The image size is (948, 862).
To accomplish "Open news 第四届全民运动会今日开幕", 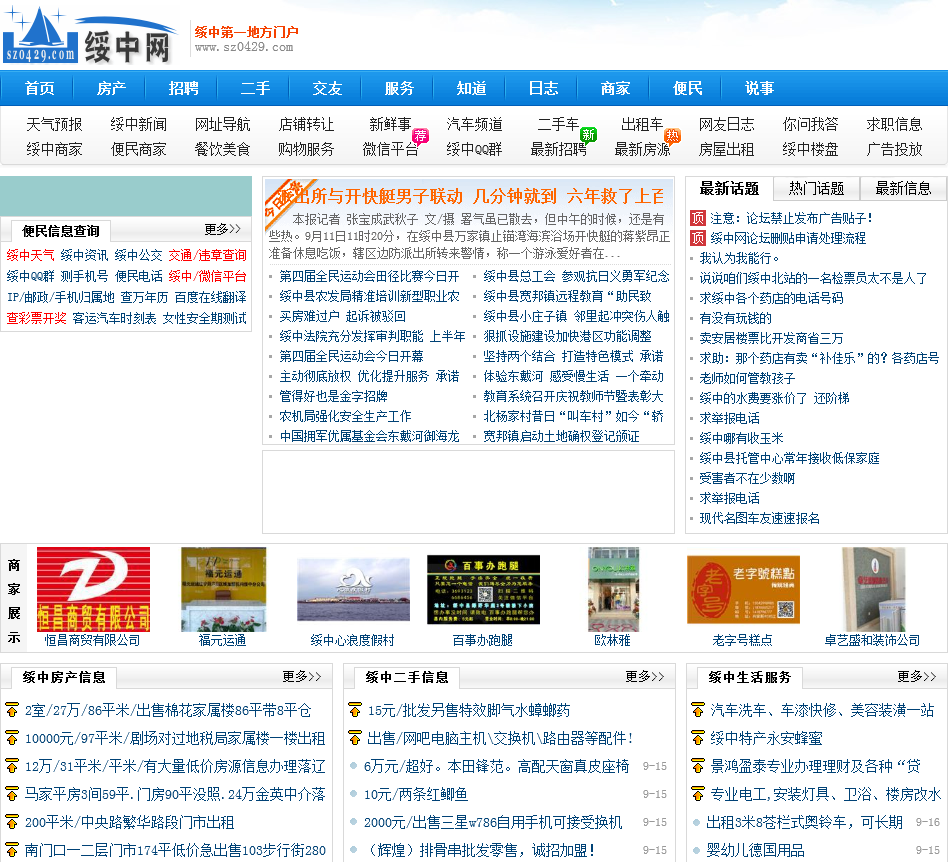I will tap(351, 356).
